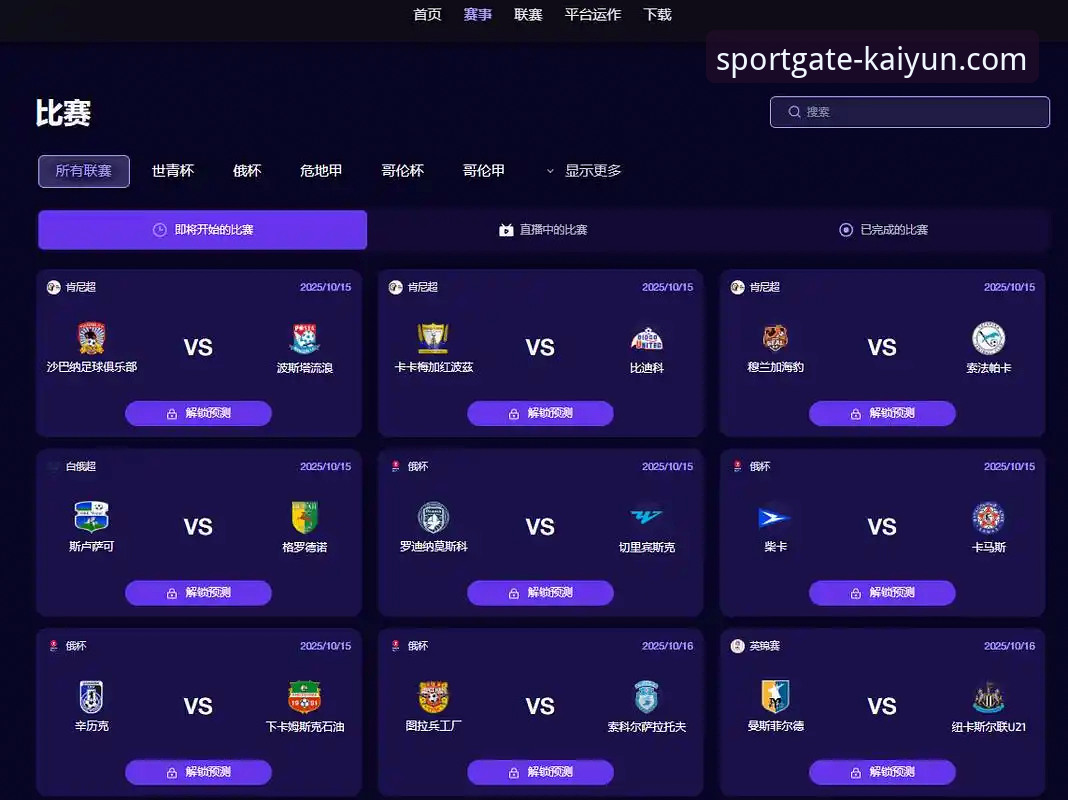This screenshot has height=800, width=1068.
Task: Click the magnifier icon in search box
Action: pos(794,112)
